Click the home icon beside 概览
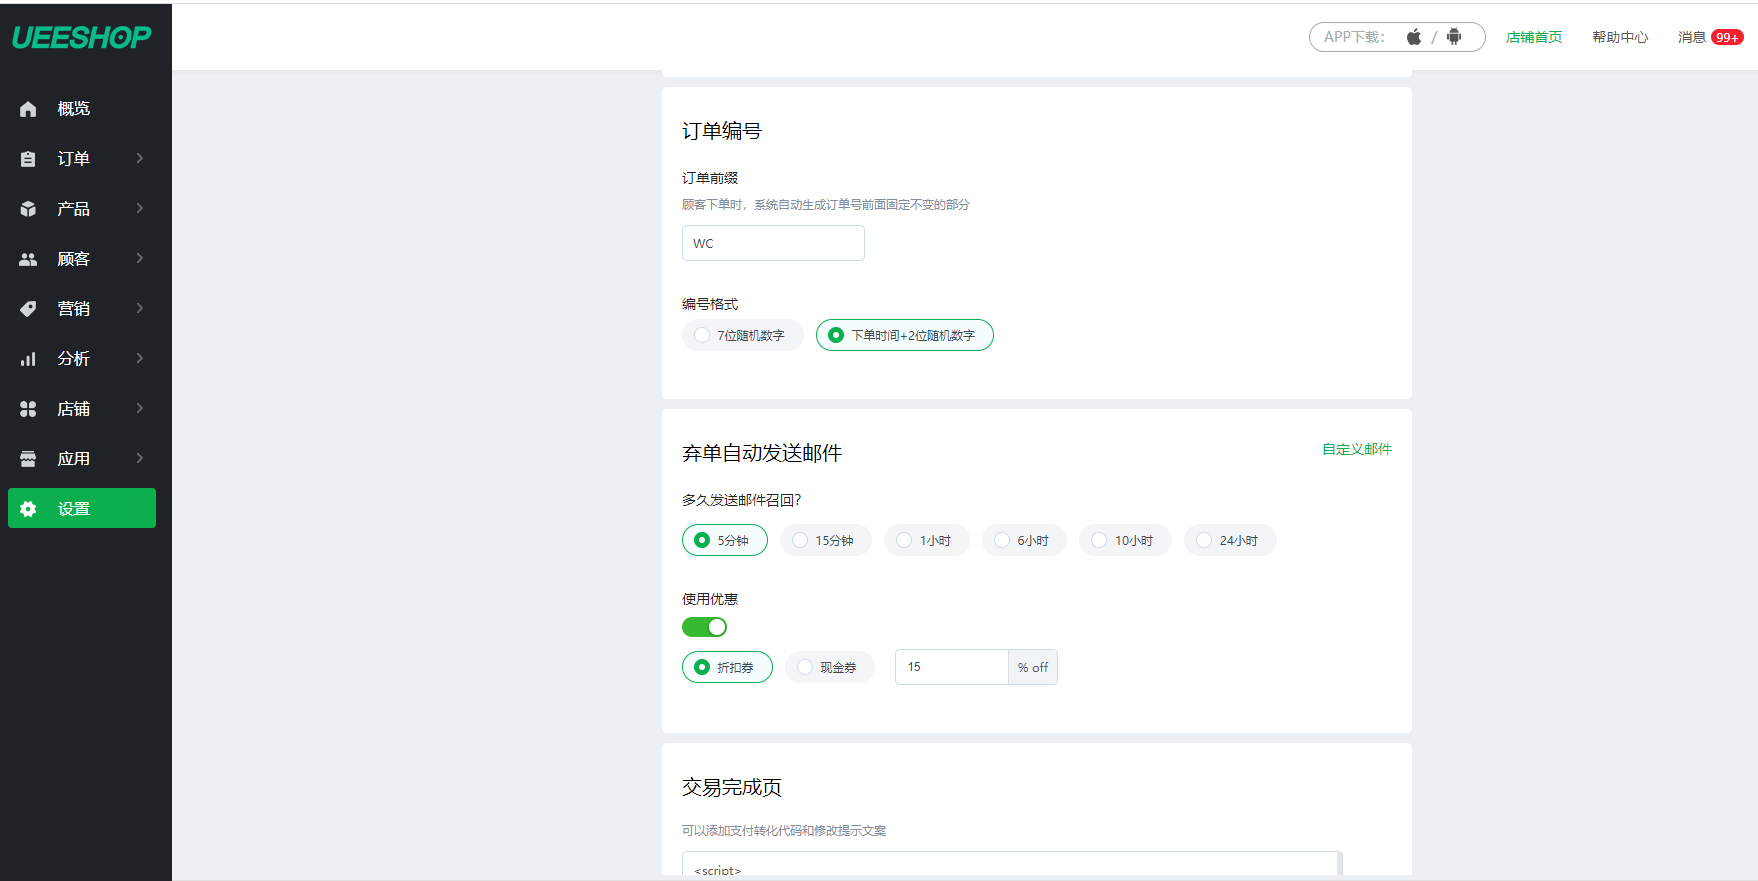The image size is (1758, 881). point(28,109)
